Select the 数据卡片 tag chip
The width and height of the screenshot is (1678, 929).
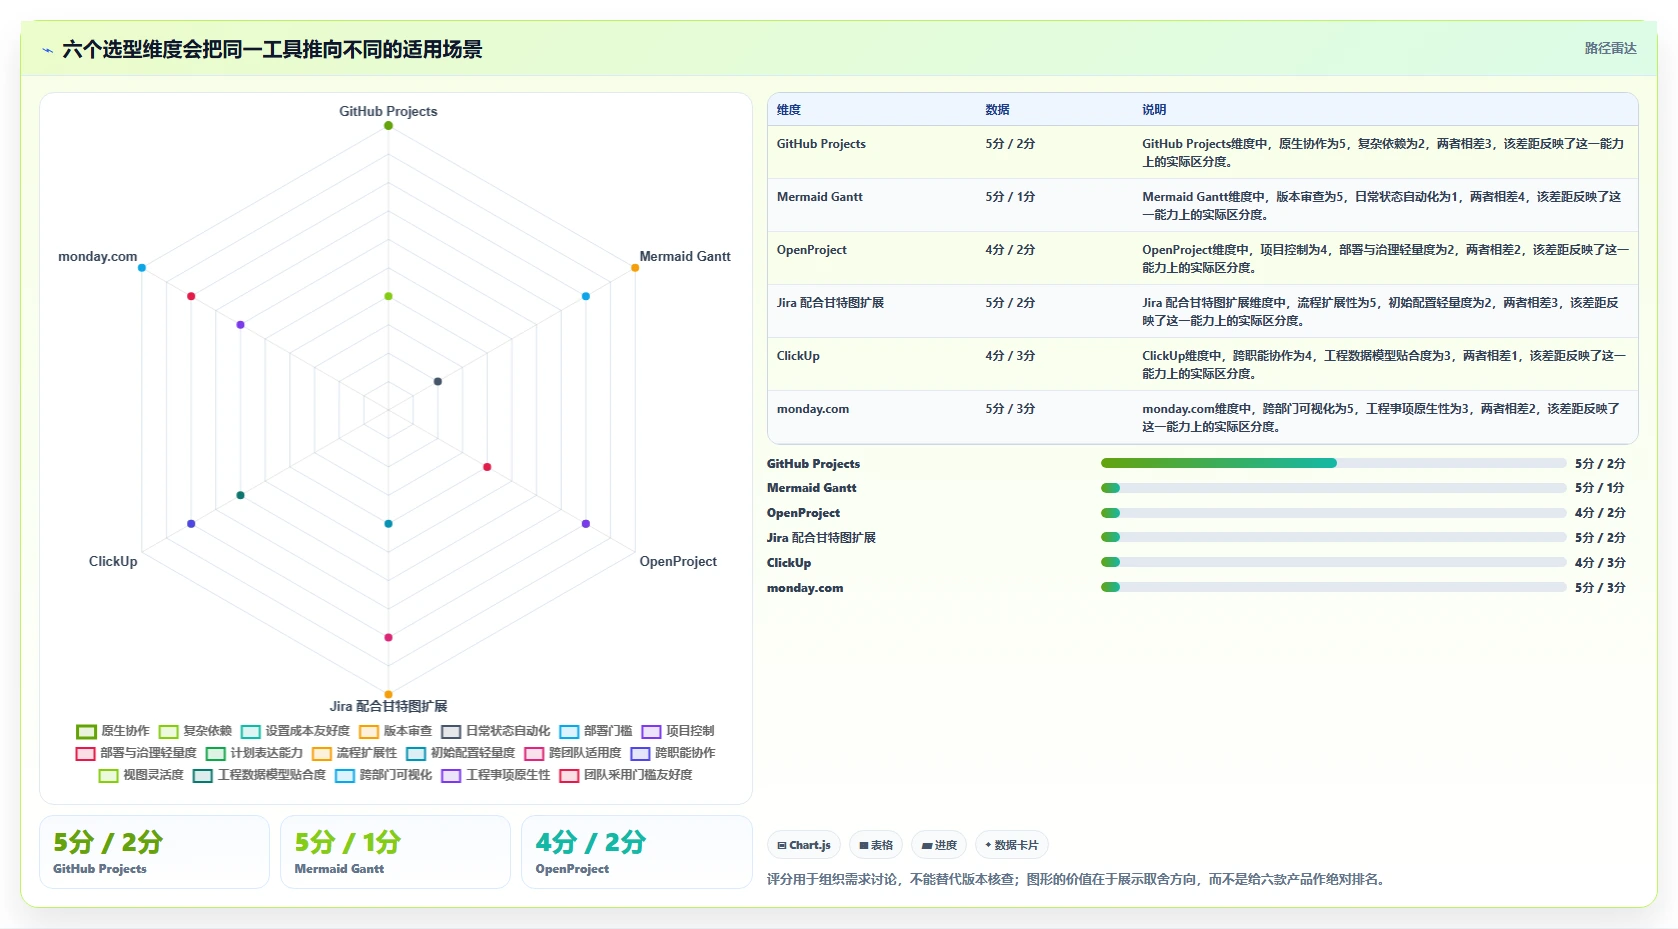(x=1012, y=845)
